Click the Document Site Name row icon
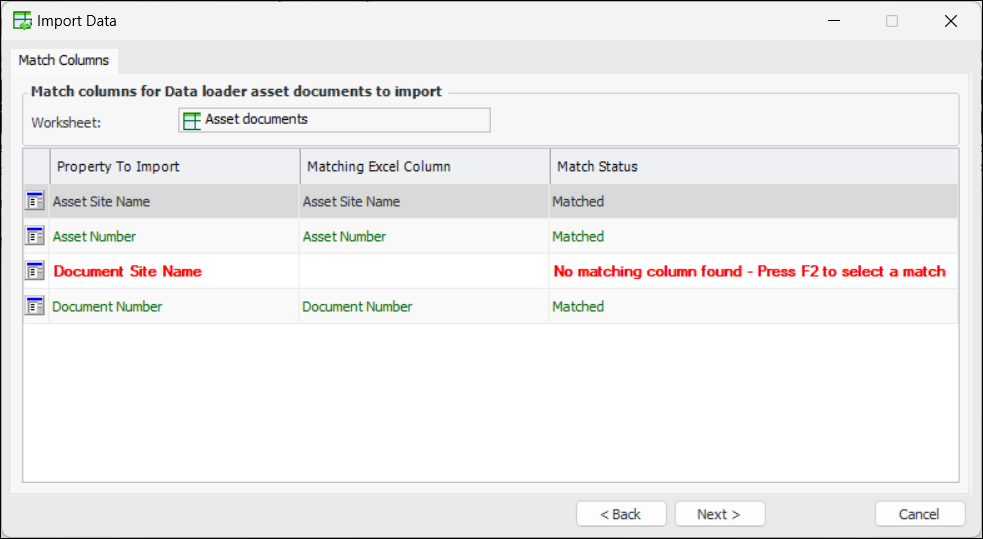 pyautogui.click(x=36, y=271)
